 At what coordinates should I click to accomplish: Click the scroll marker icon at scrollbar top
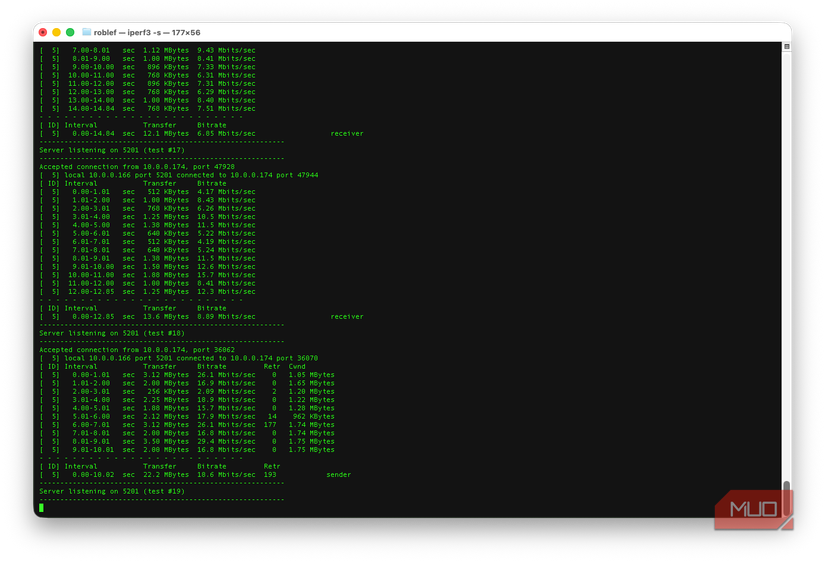pyautogui.click(x=787, y=46)
